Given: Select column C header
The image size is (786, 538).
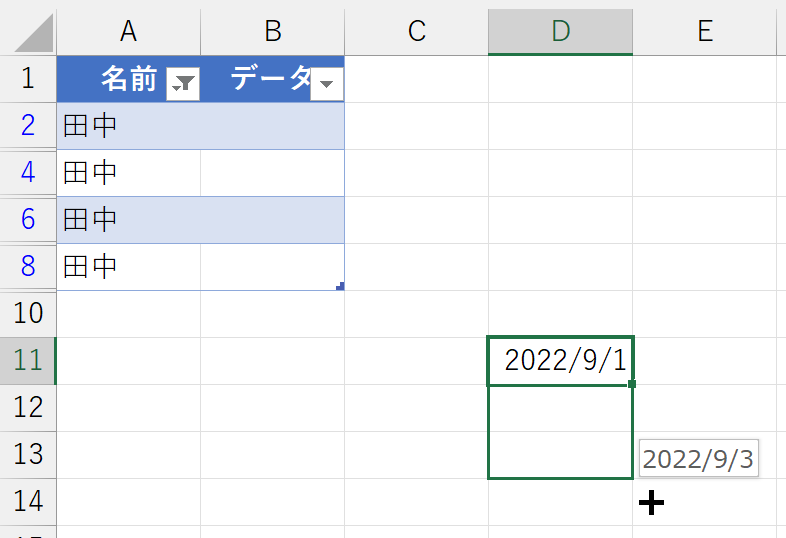Looking at the screenshot, I should pos(417,31).
